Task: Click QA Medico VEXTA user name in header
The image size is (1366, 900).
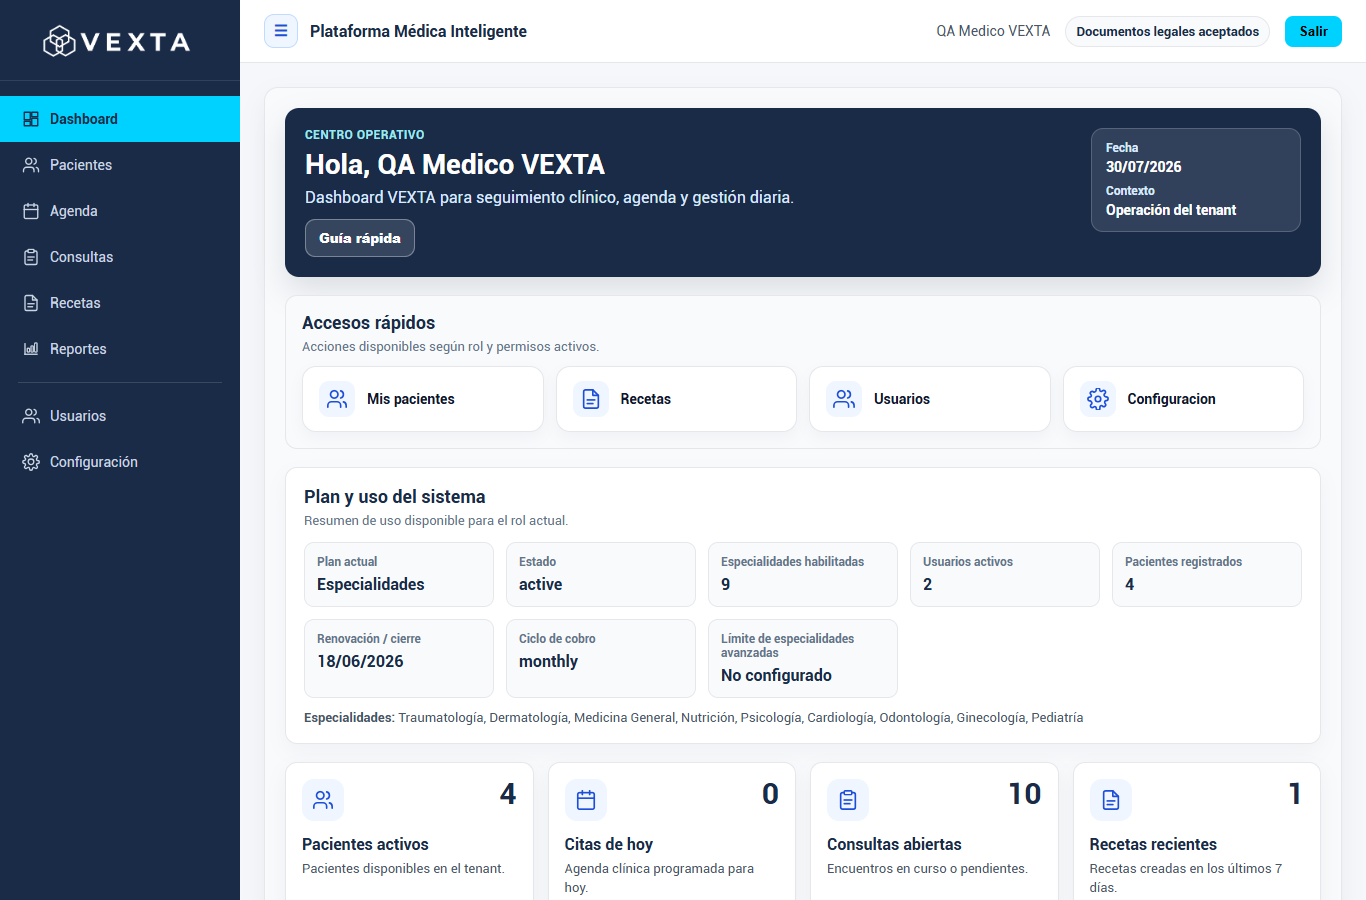Action: point(993,31)
